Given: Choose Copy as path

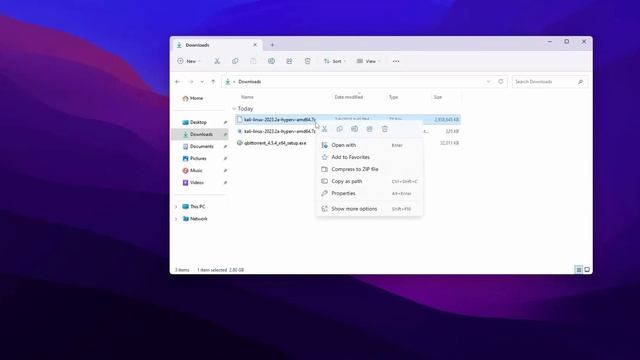Looking at the screenshot, I should pyautogui.click(x=369, y=181).
